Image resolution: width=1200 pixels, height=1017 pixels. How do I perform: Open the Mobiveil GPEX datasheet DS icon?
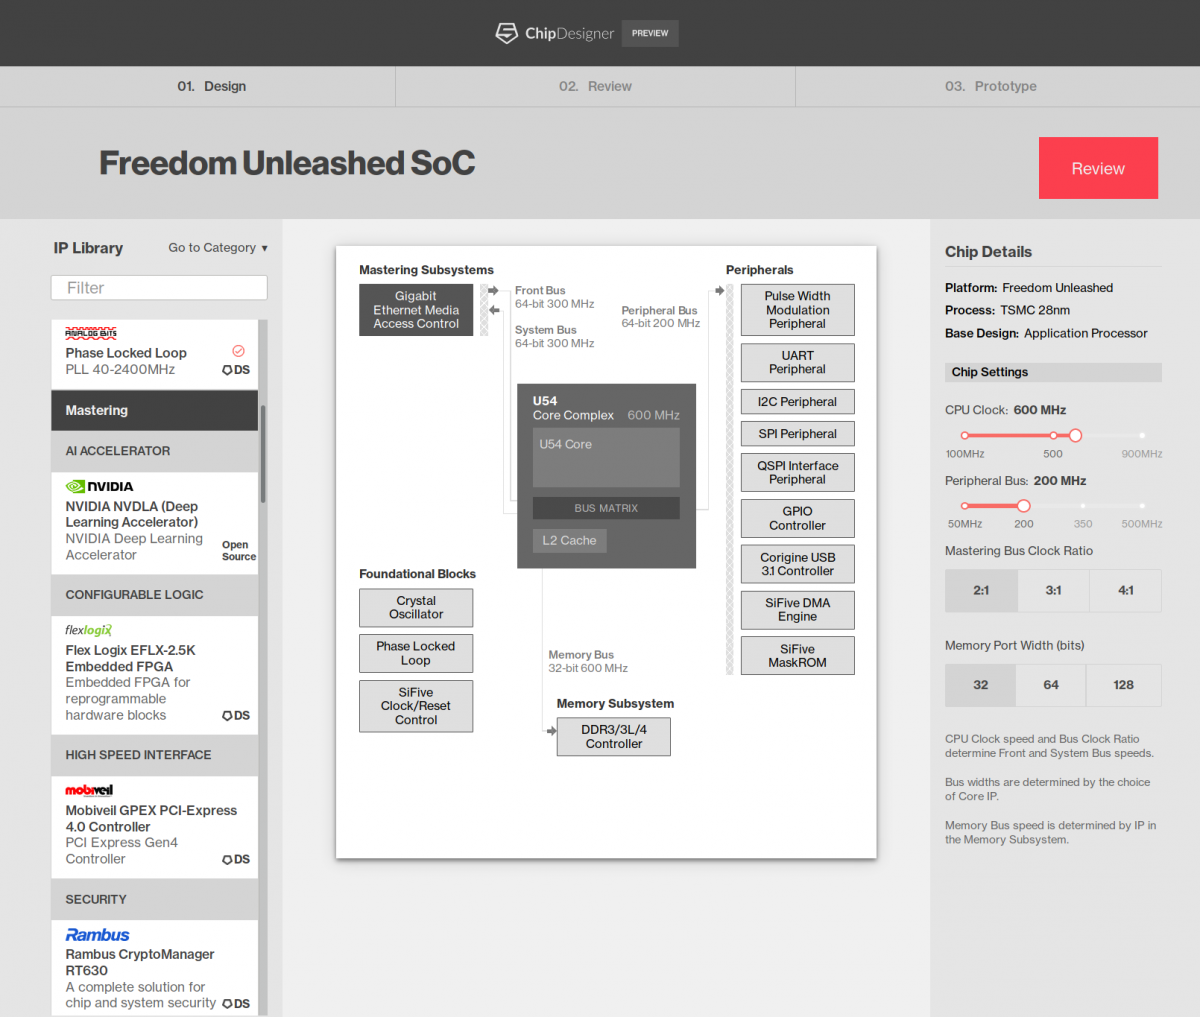tap(236, 860)
